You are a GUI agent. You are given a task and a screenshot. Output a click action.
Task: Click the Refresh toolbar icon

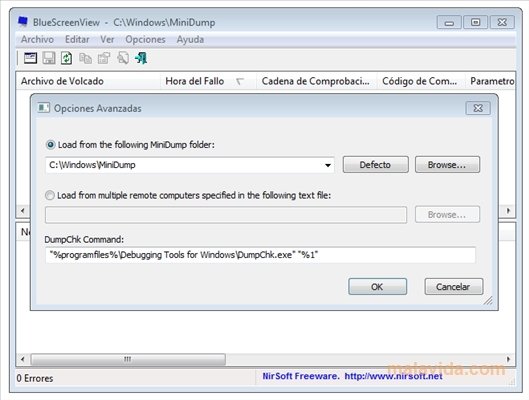coord(66,58)
